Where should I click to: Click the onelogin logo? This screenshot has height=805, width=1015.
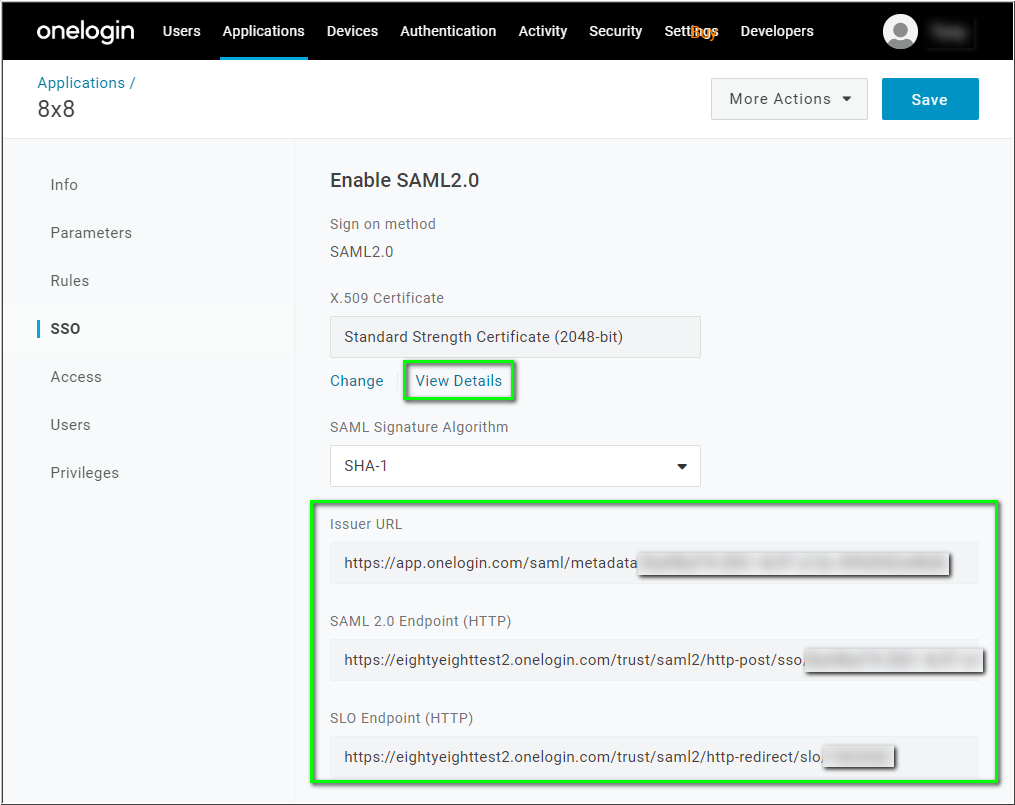pyautogui.click(x=85, y=31)
